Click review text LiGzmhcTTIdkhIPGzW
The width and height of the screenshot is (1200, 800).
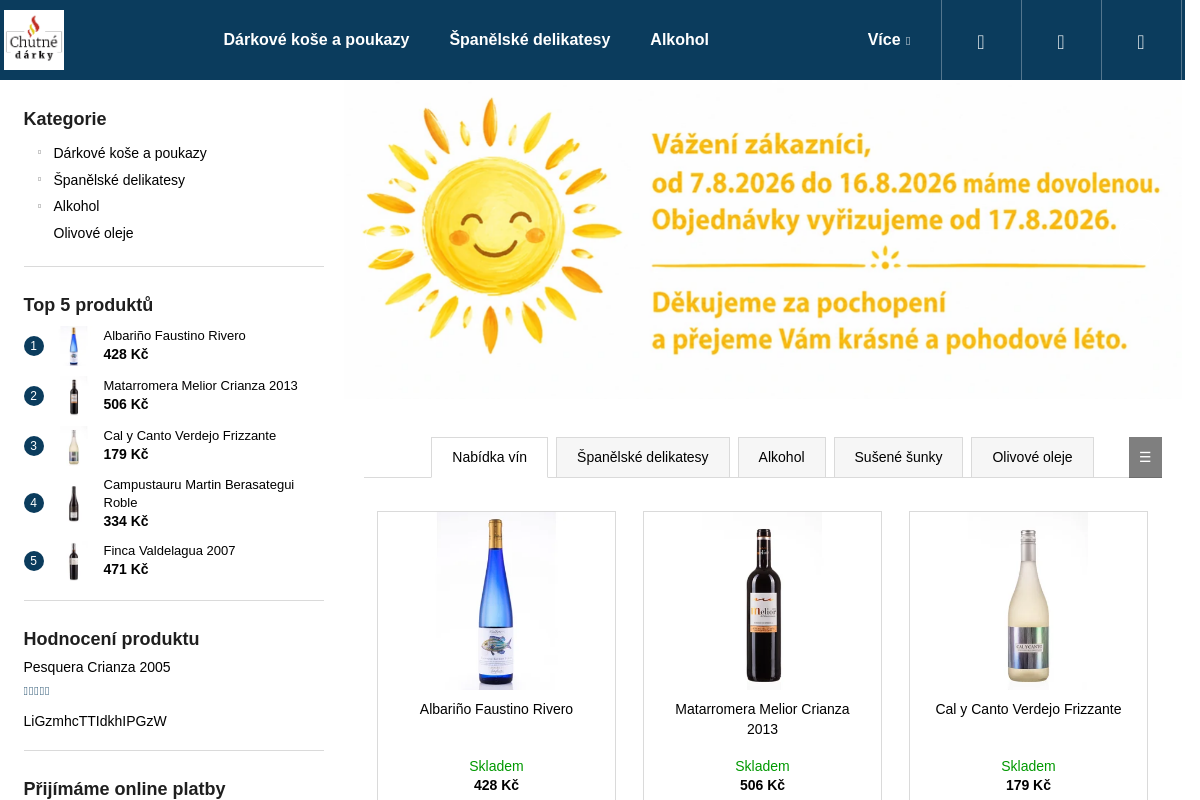click(x=95, y=721)
